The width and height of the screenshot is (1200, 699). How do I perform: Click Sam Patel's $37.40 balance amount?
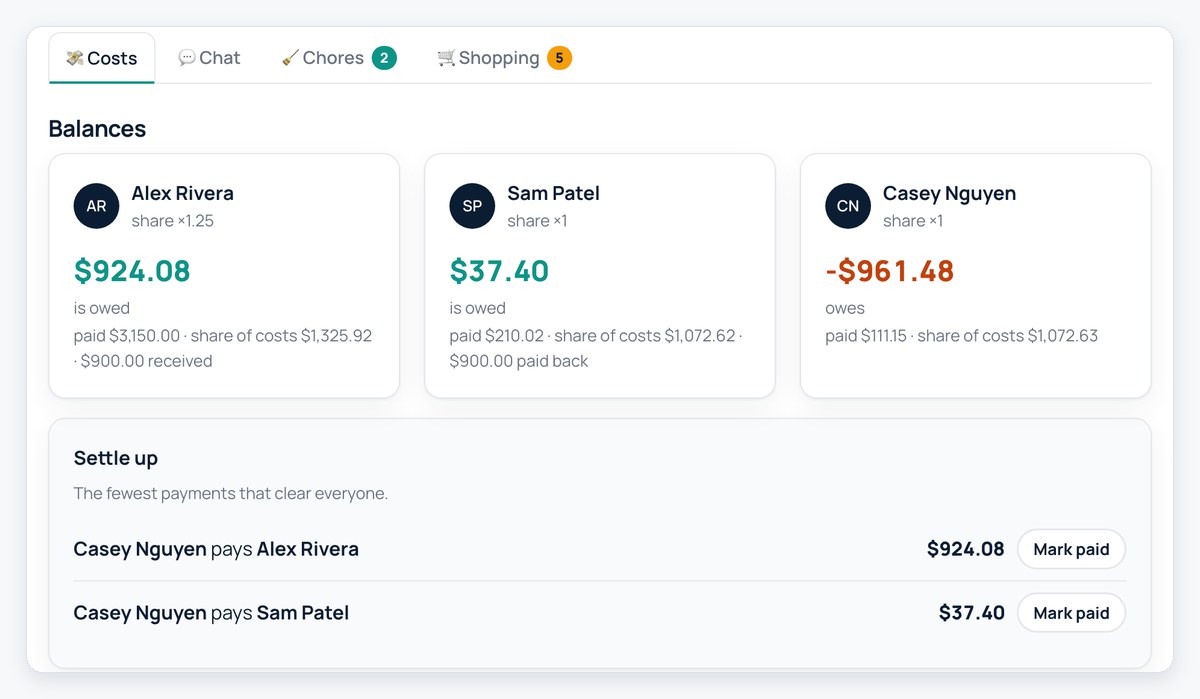pyautogui.click(x=499, y=271)
